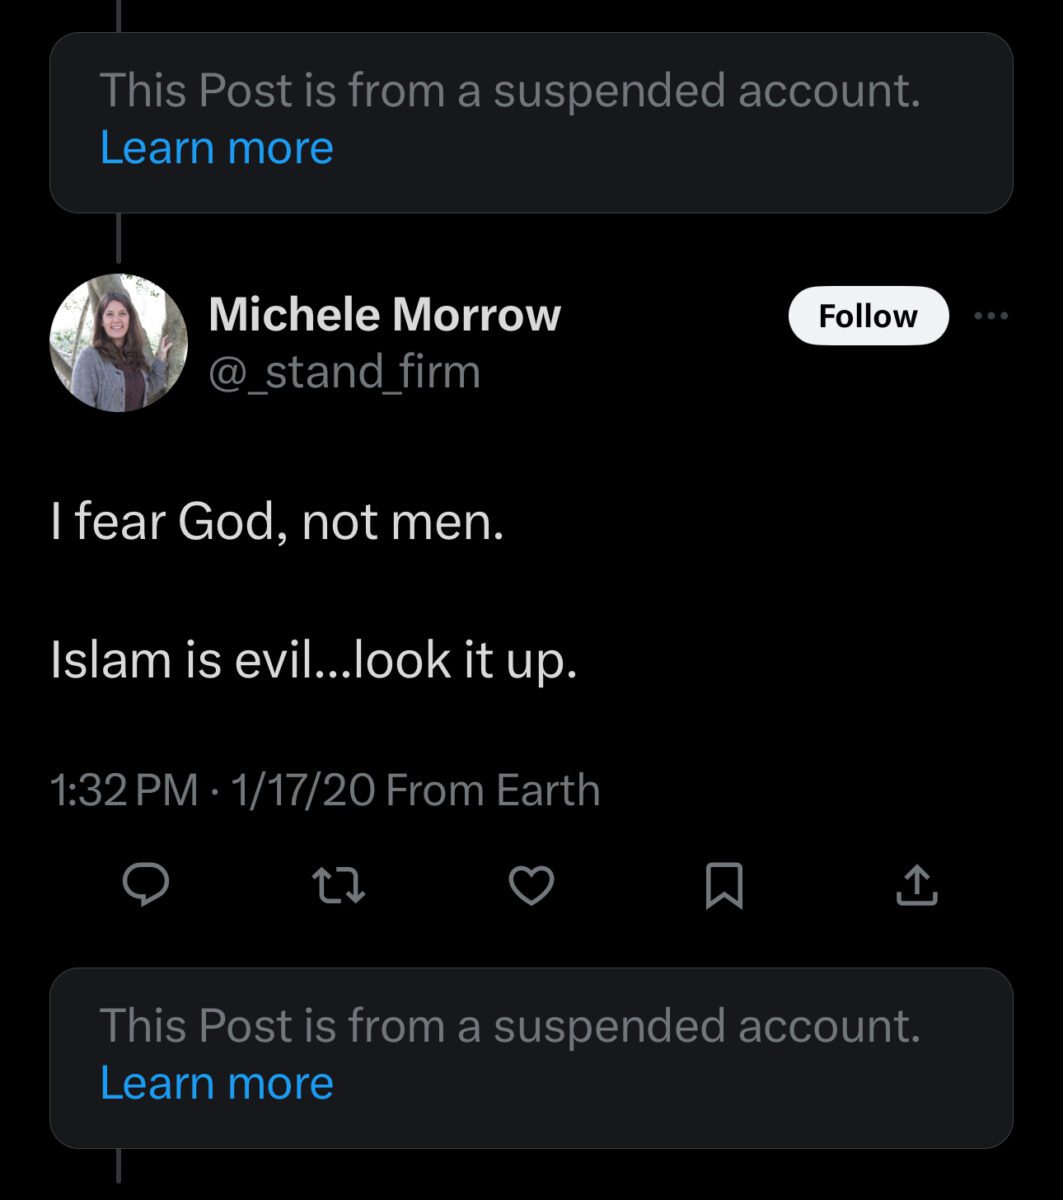Screen dimensions: 1063x1200
Task: Select the @_stand_firm handle
Action: click(x=344, y=372)
